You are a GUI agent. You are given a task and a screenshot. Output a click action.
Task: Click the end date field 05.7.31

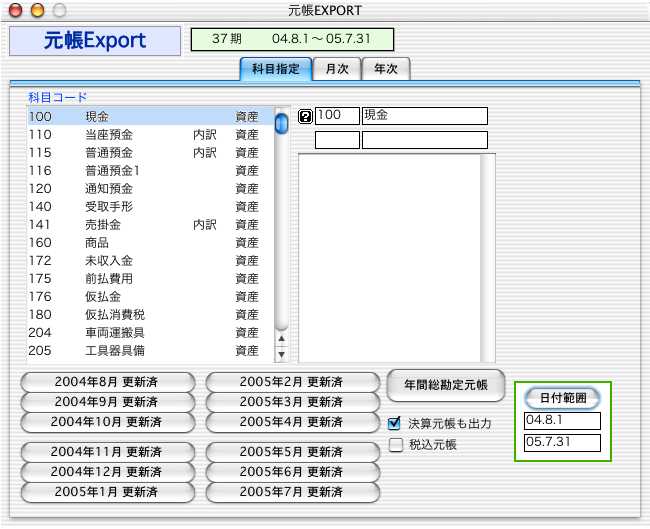[x=562, y=442]
